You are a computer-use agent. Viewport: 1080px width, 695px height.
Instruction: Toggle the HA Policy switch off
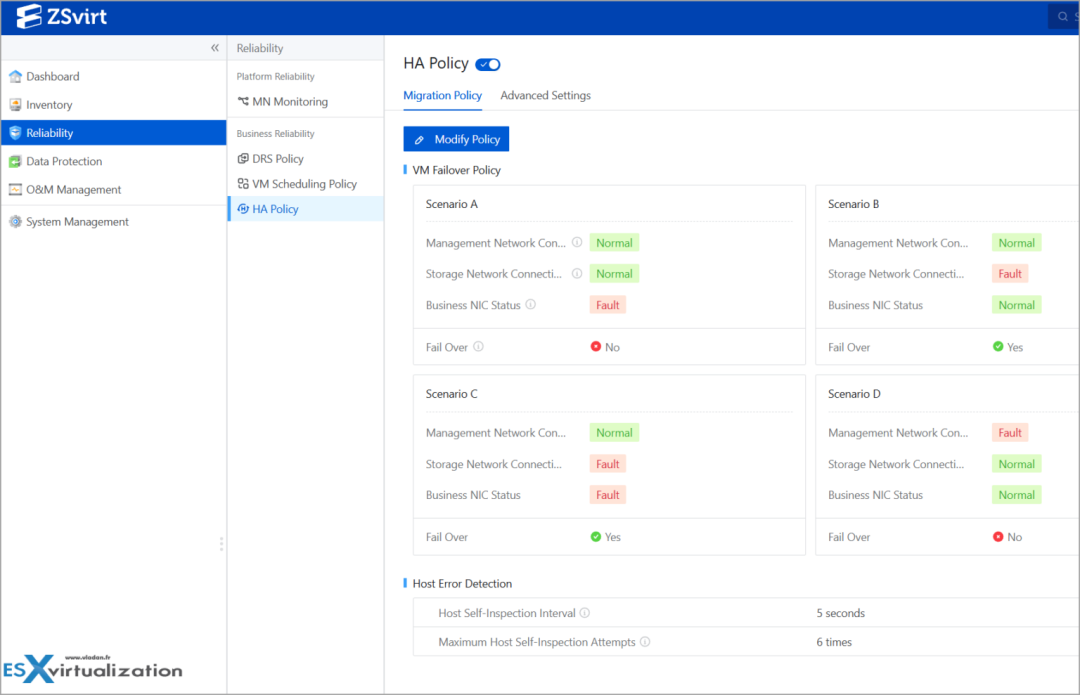pos(488,64)
